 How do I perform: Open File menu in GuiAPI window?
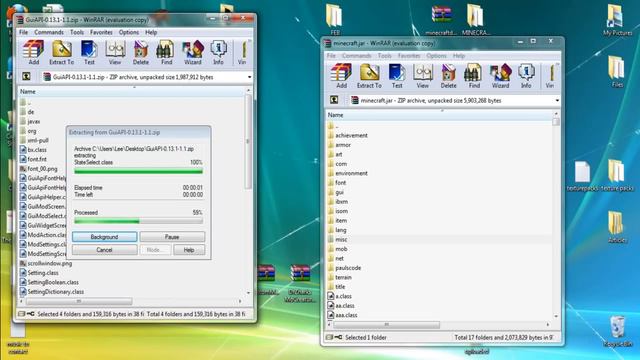tap(23, 32)
